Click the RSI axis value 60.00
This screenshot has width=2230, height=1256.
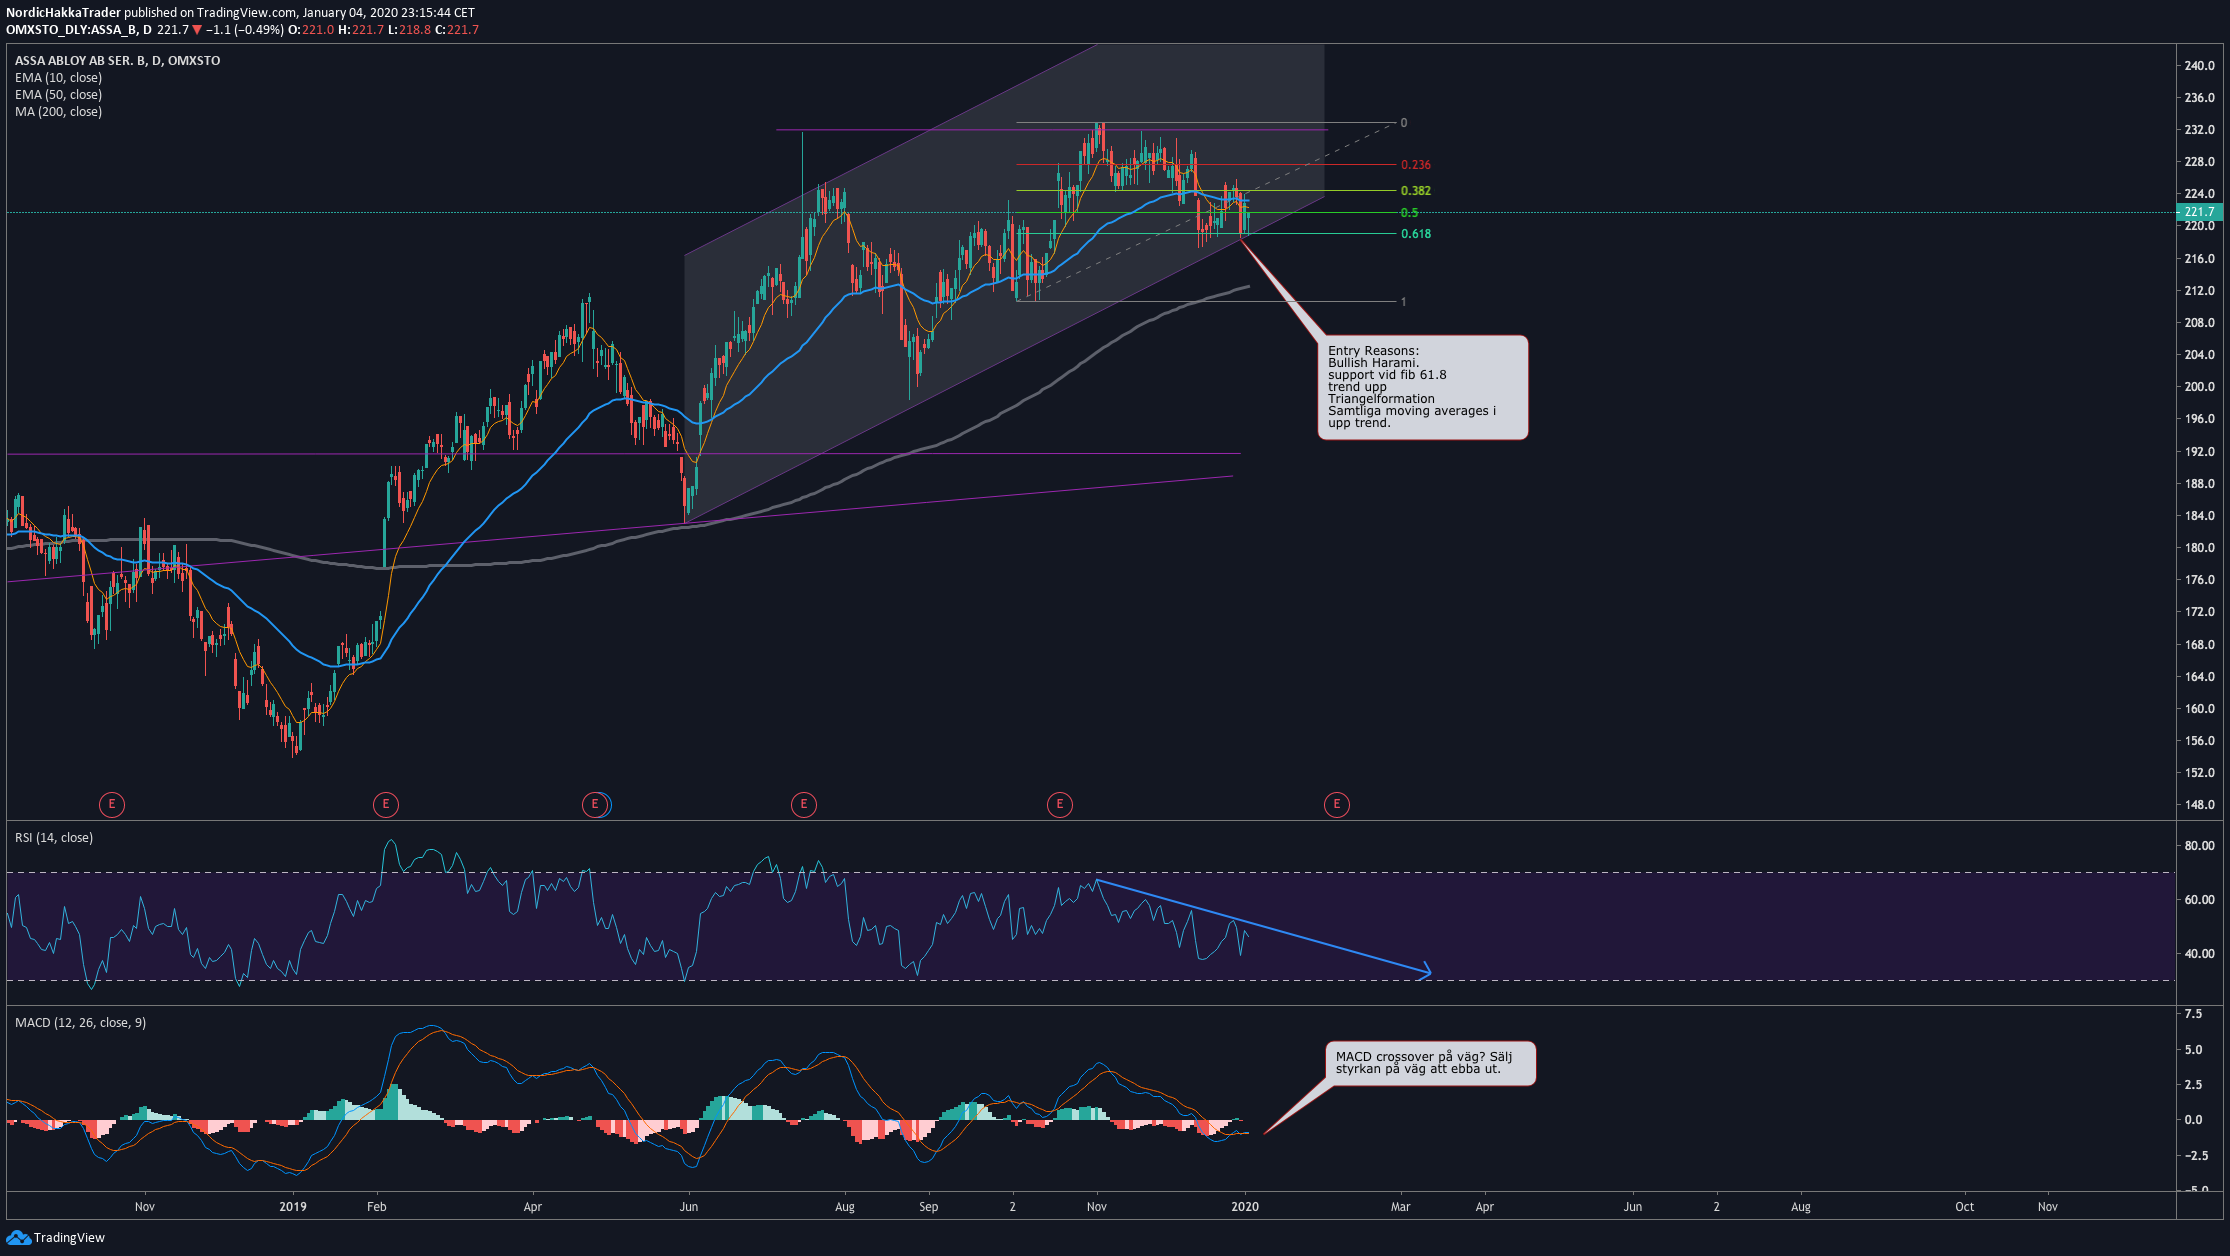[x=2199, y=900]
